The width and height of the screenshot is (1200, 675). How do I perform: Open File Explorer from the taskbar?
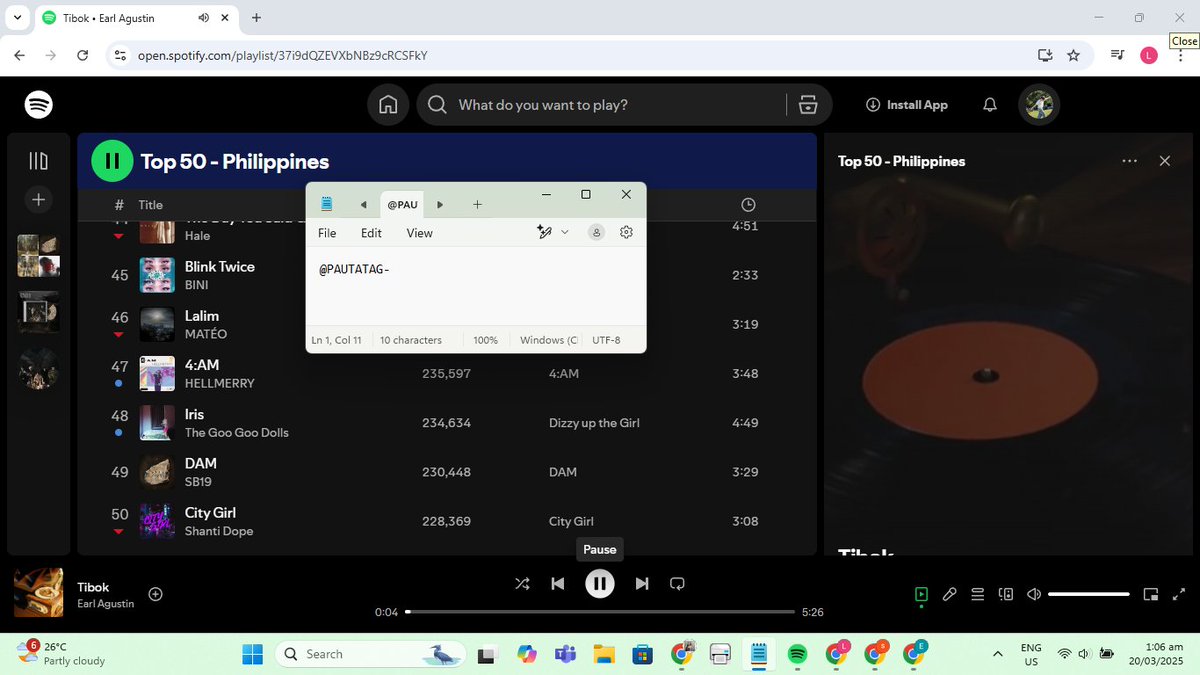(x=603, y=654)
